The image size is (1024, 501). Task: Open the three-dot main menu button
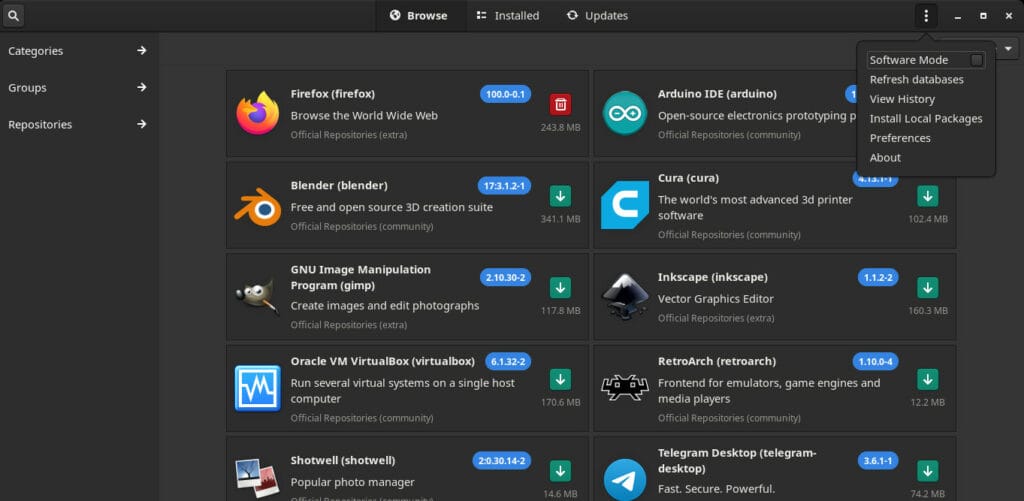click(x=926, y=16)
